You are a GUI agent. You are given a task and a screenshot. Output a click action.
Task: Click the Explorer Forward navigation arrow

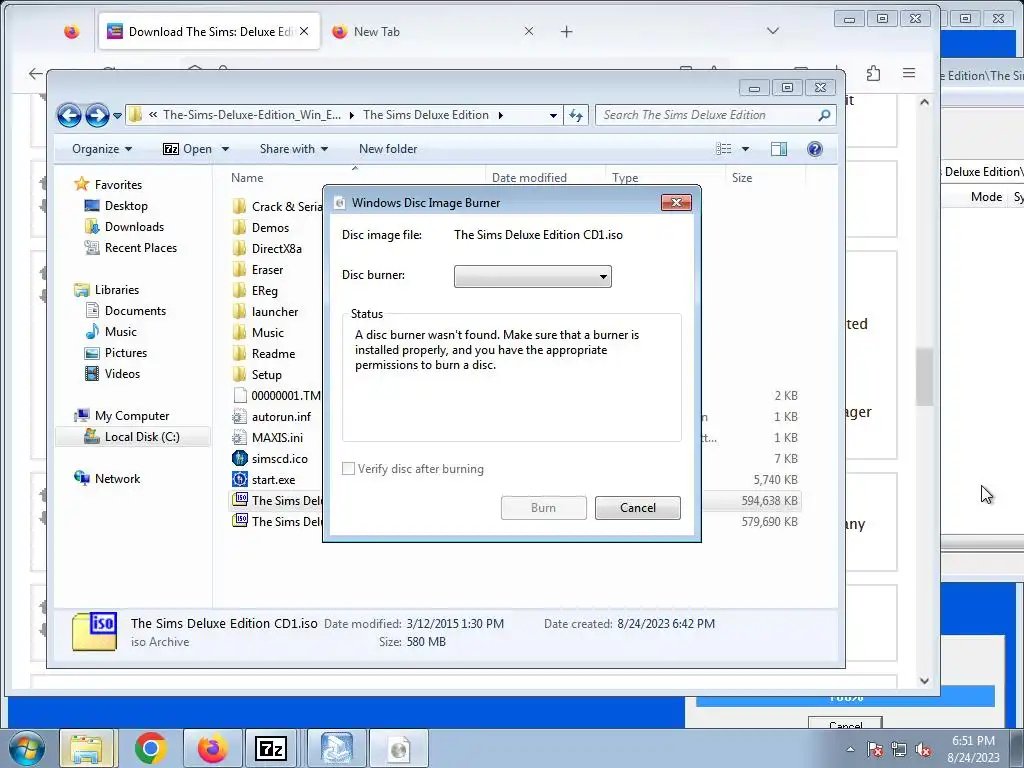tap(97, 116)
